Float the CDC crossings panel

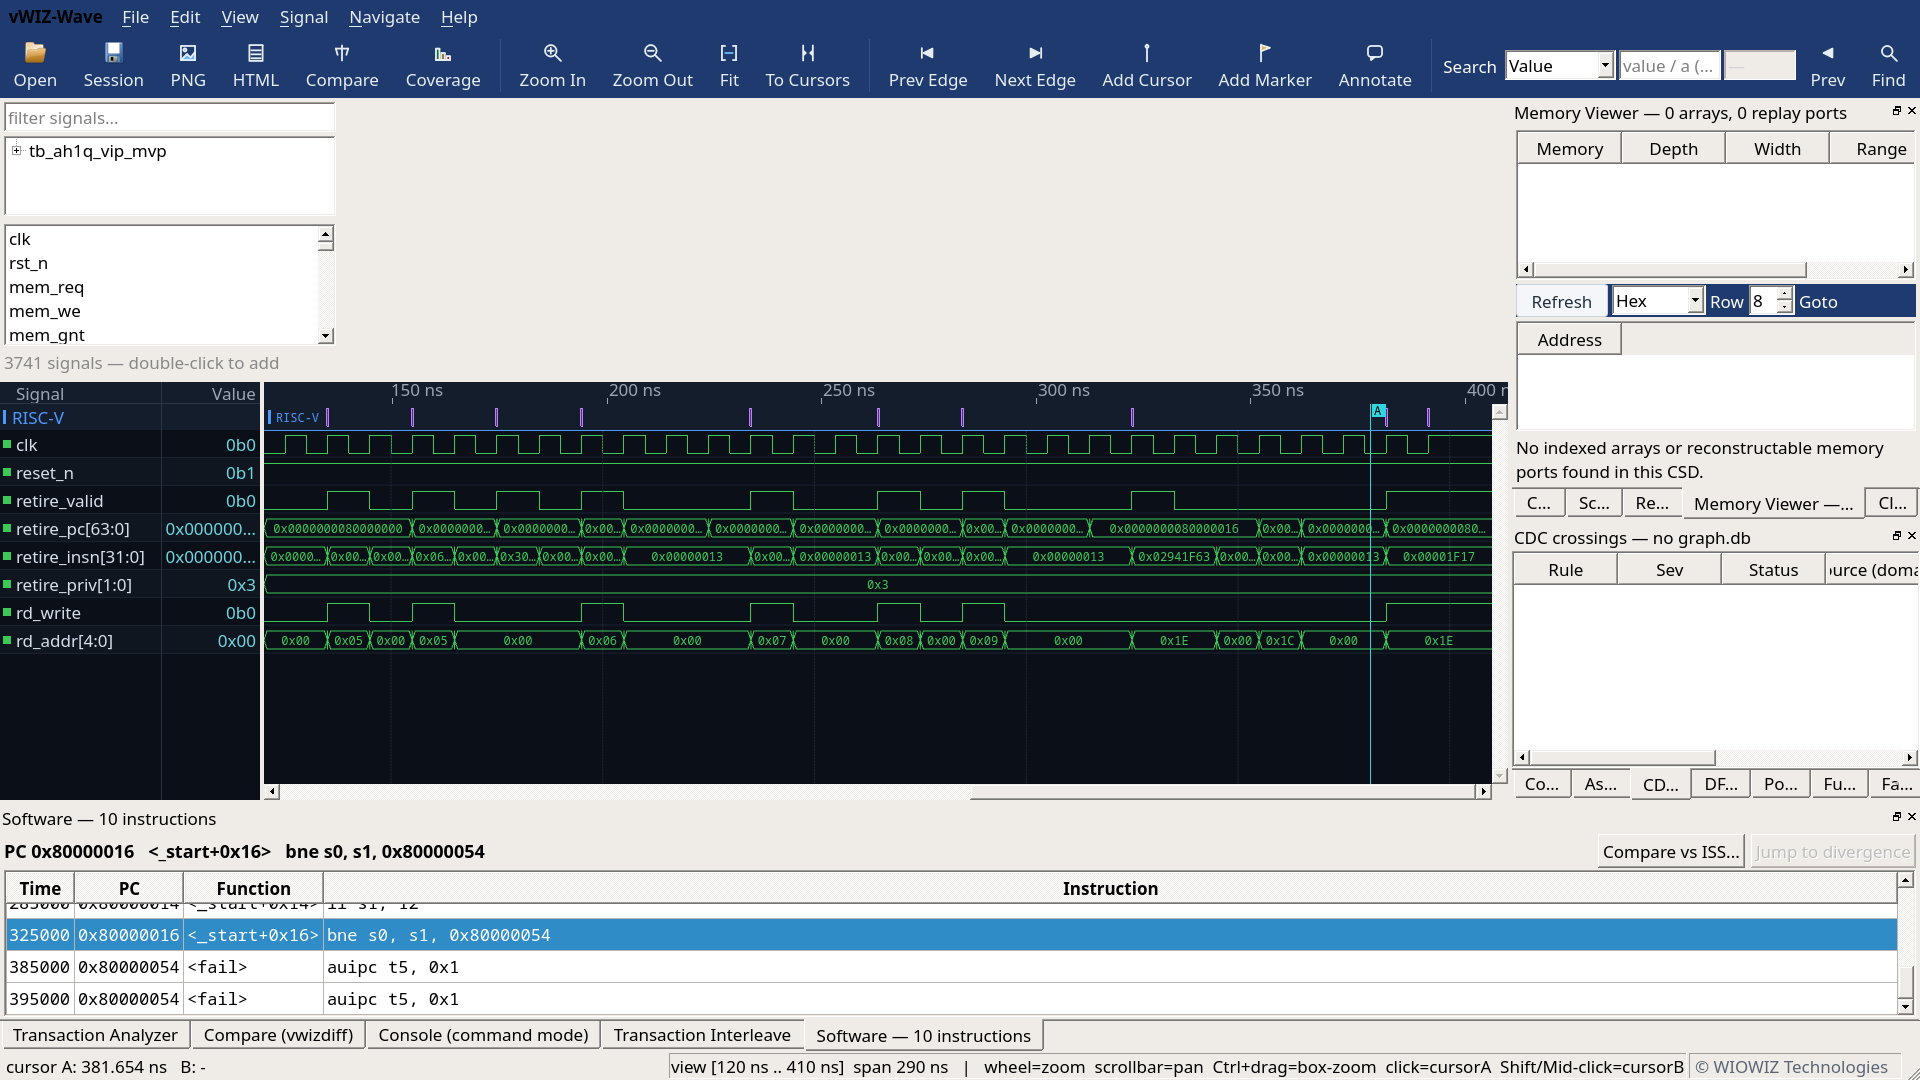click(1897, 536)
